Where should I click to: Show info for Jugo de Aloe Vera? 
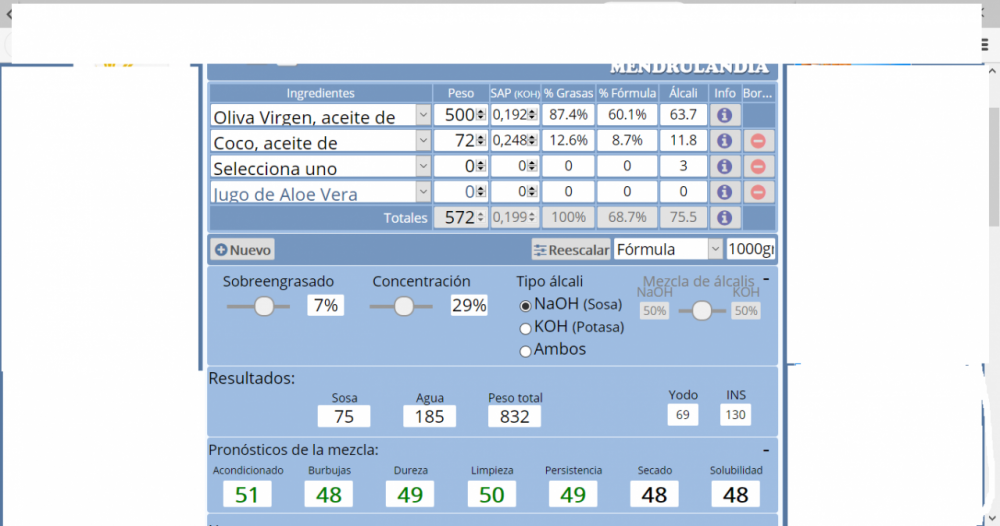point(724,192)
